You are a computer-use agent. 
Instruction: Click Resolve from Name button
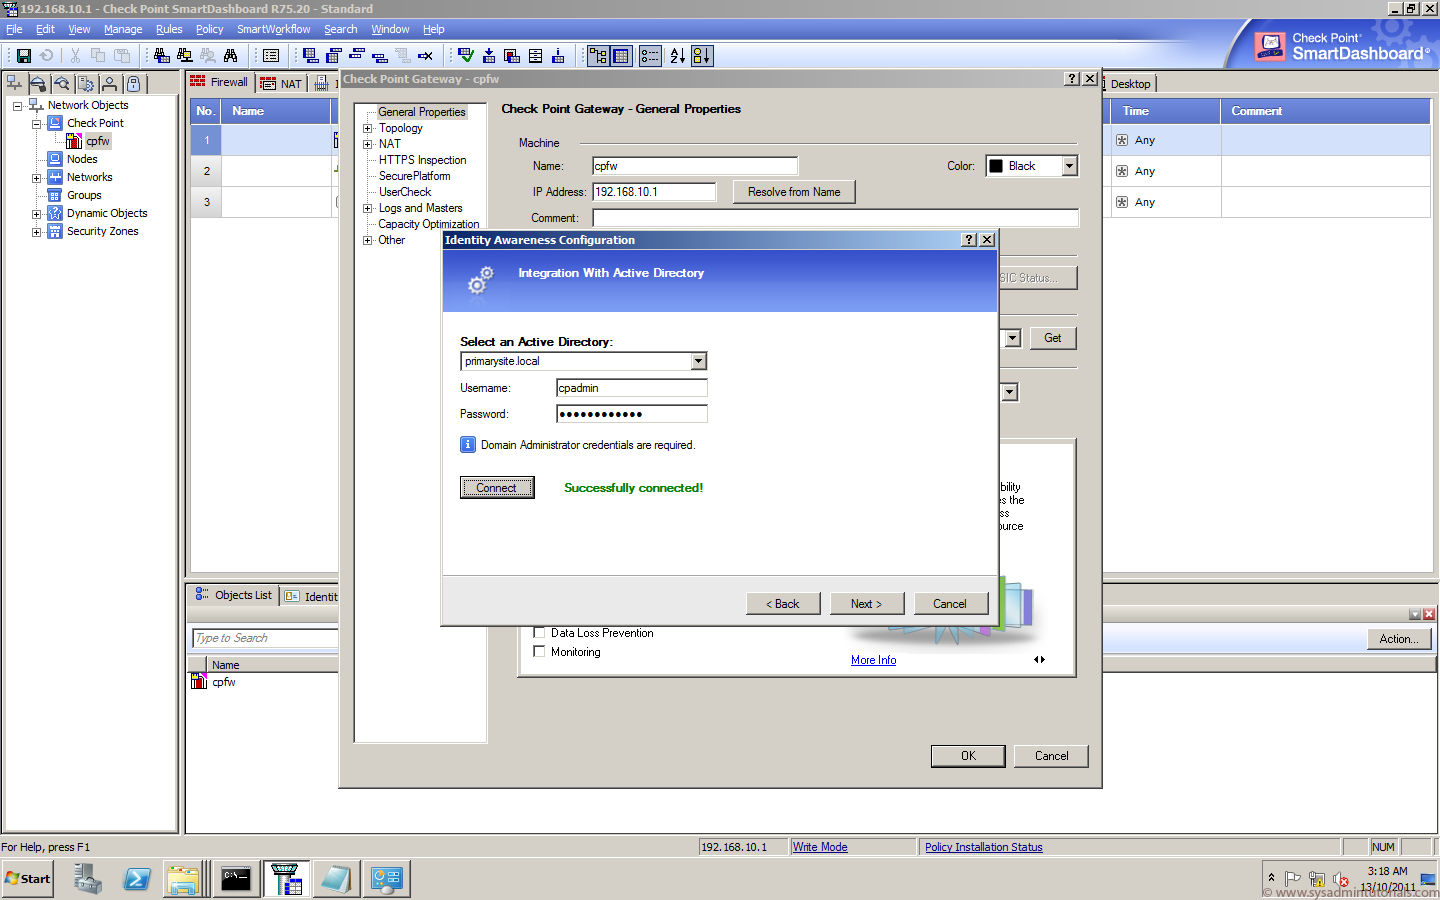click(x=794, y=192)
